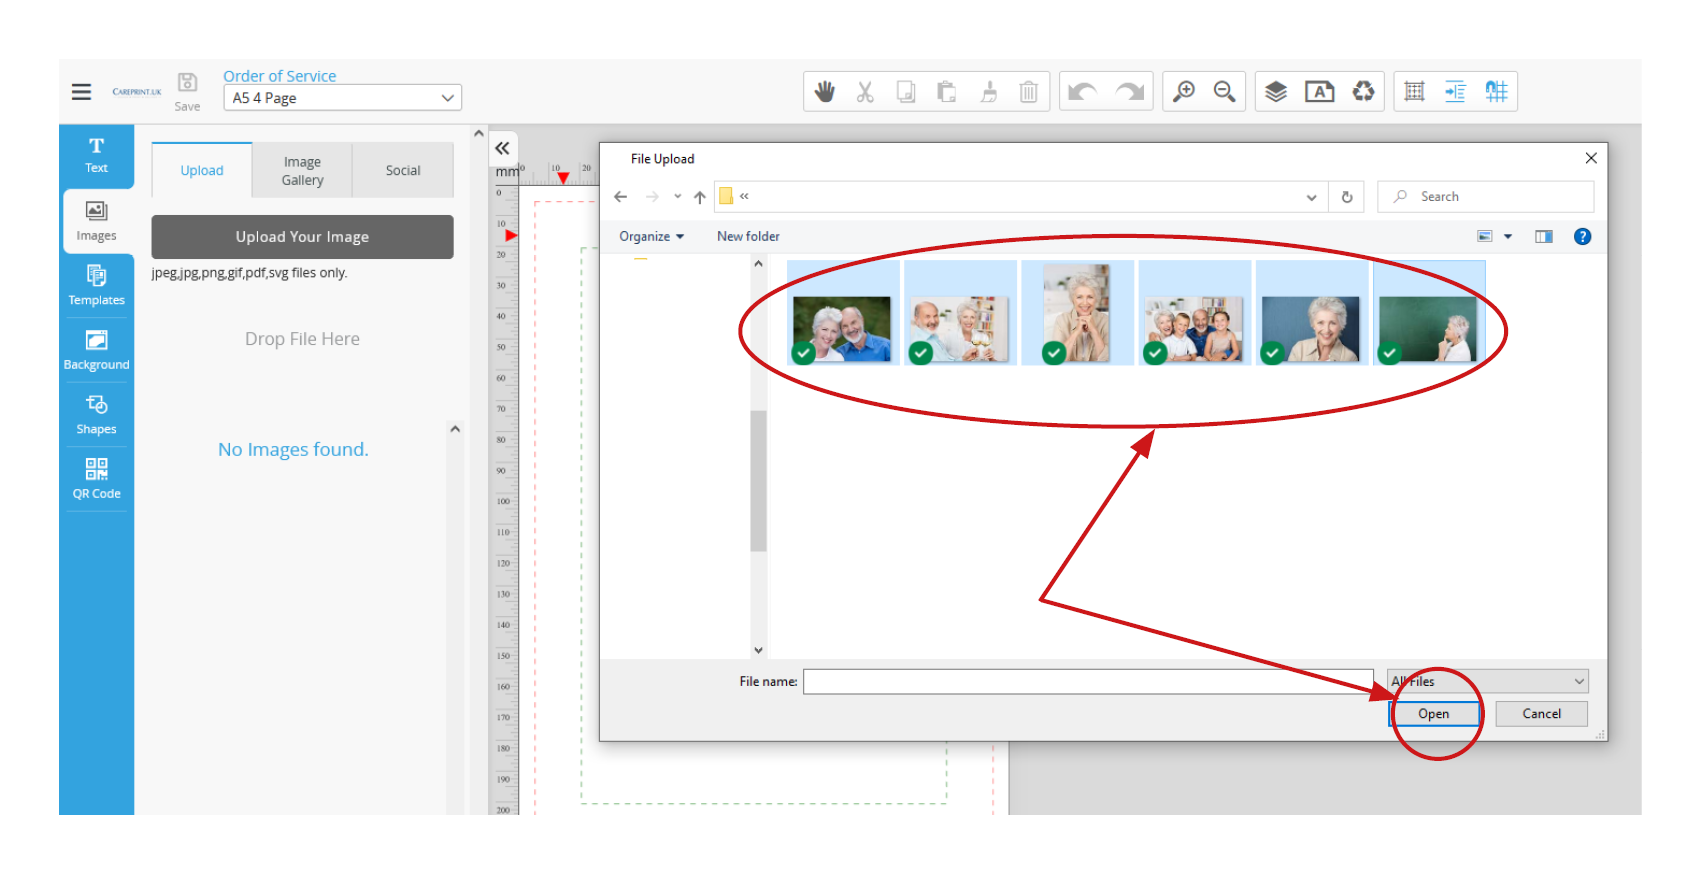1701x874 pixels.
Task: Click the zoom in magnifier
Action: 1184,92
